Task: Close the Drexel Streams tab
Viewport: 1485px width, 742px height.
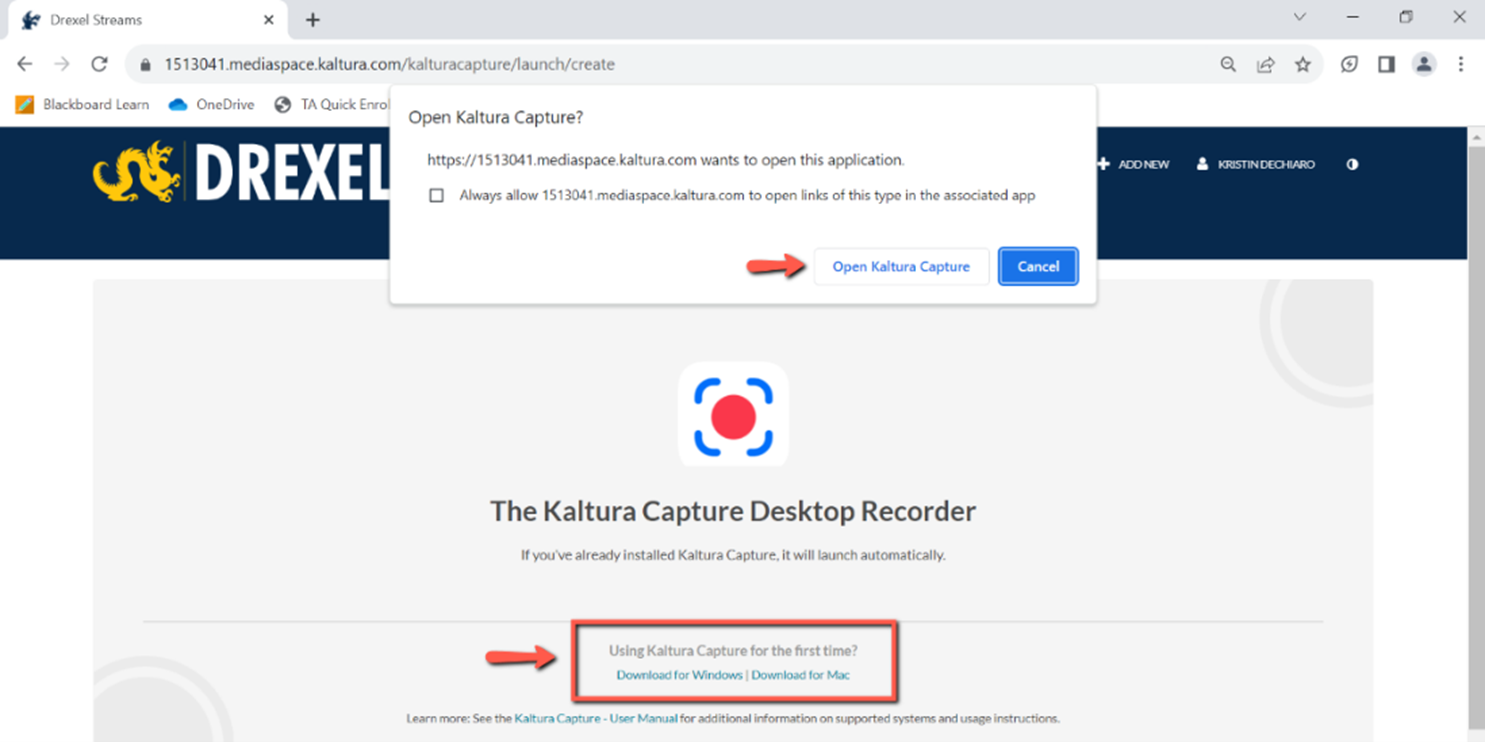Action: [269, 20]
